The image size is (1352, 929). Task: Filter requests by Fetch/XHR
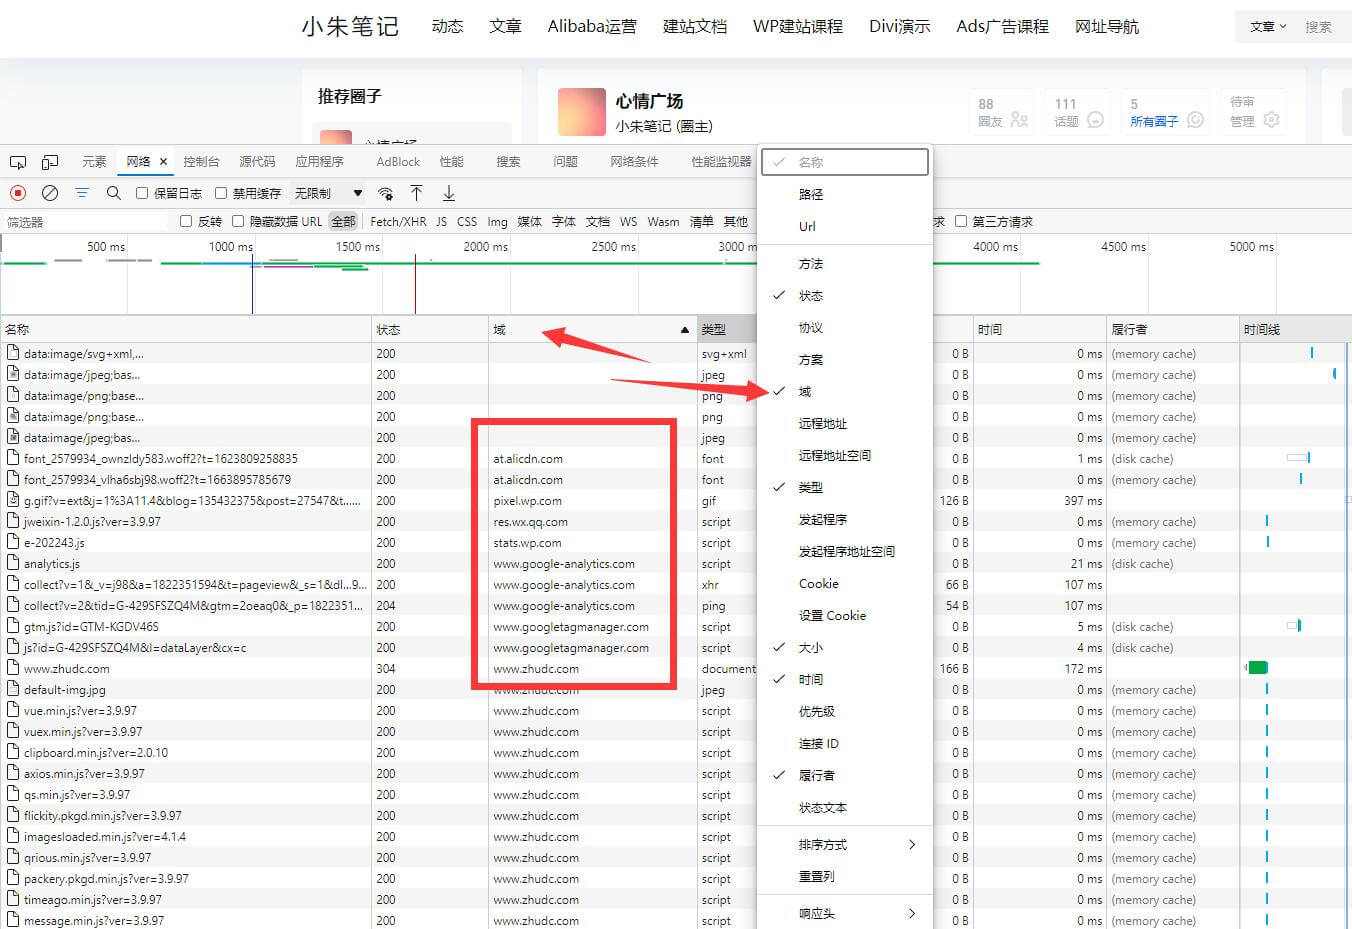click(x=398, y=222)
